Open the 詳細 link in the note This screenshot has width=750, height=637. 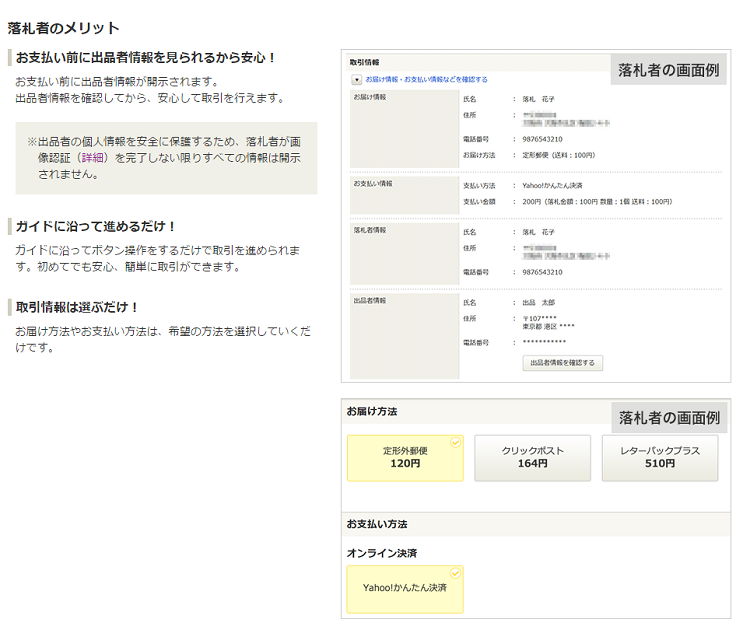pos(96,157)
